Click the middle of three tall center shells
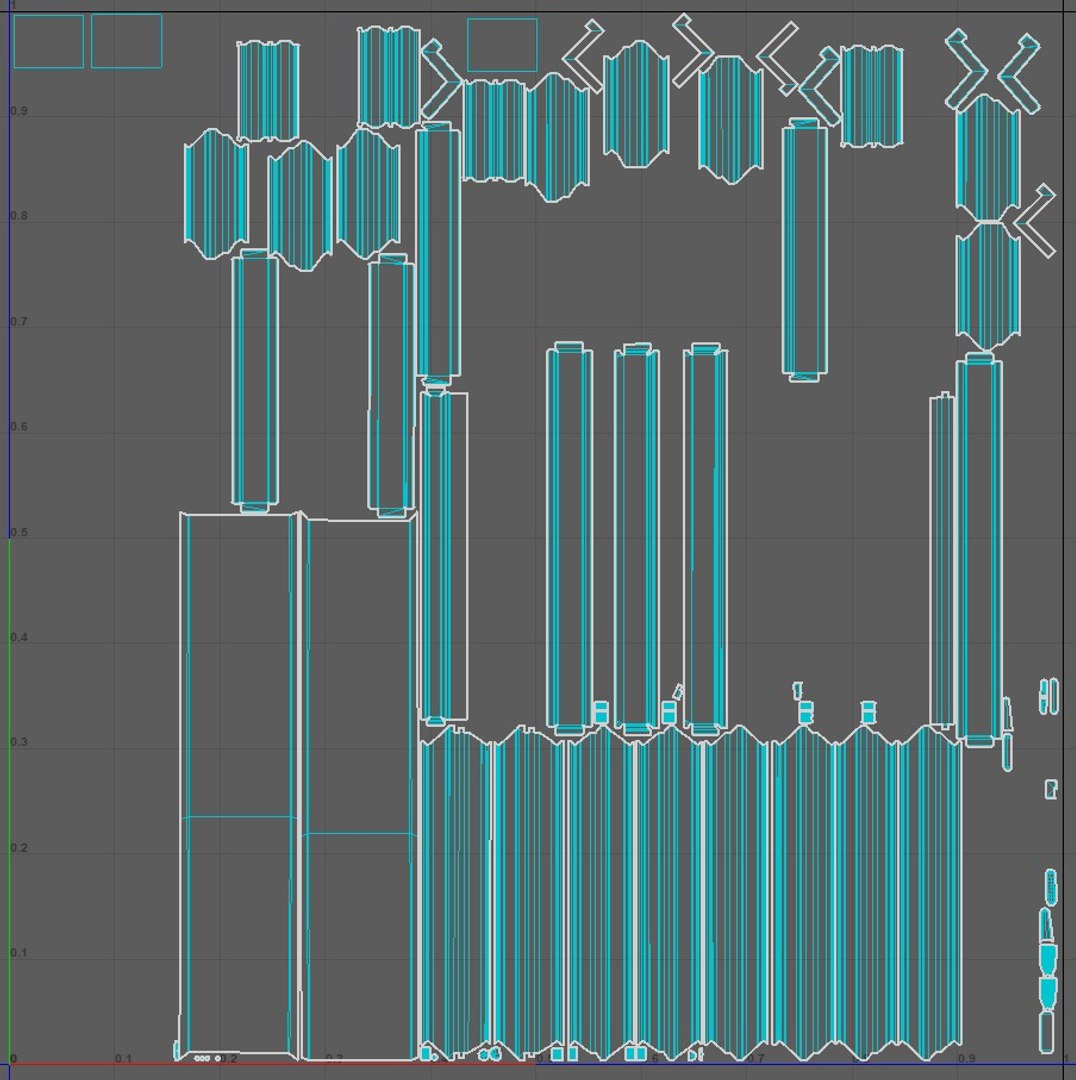The height and width of the screenshot is (1080, 1076). click(x=636, y=539)
